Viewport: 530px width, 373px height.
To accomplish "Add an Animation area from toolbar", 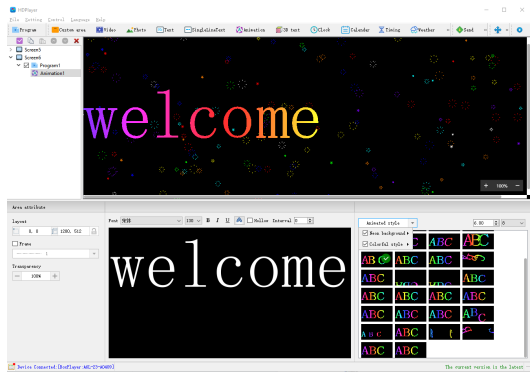I will coord(250,30).
